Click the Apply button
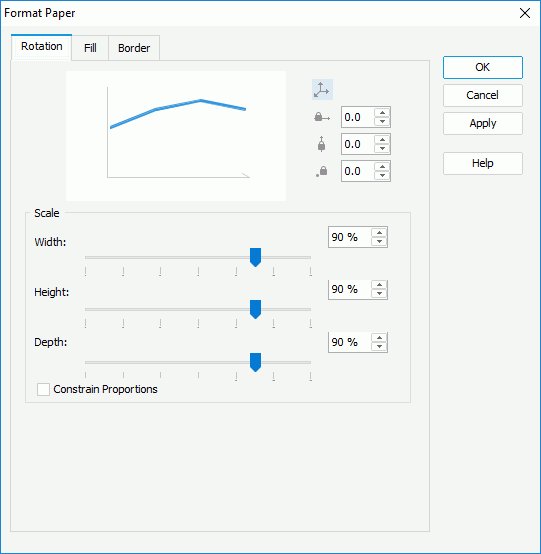Screen dimensions: 541x554 483,123
